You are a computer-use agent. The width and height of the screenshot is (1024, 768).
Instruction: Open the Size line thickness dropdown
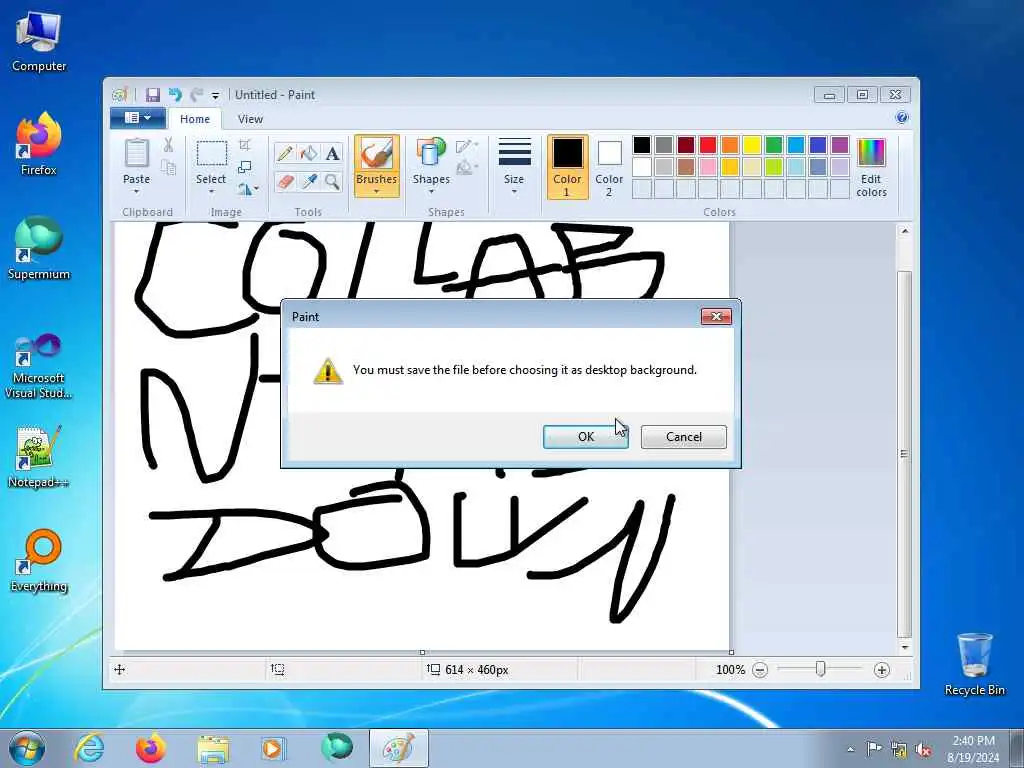point(514,167)
